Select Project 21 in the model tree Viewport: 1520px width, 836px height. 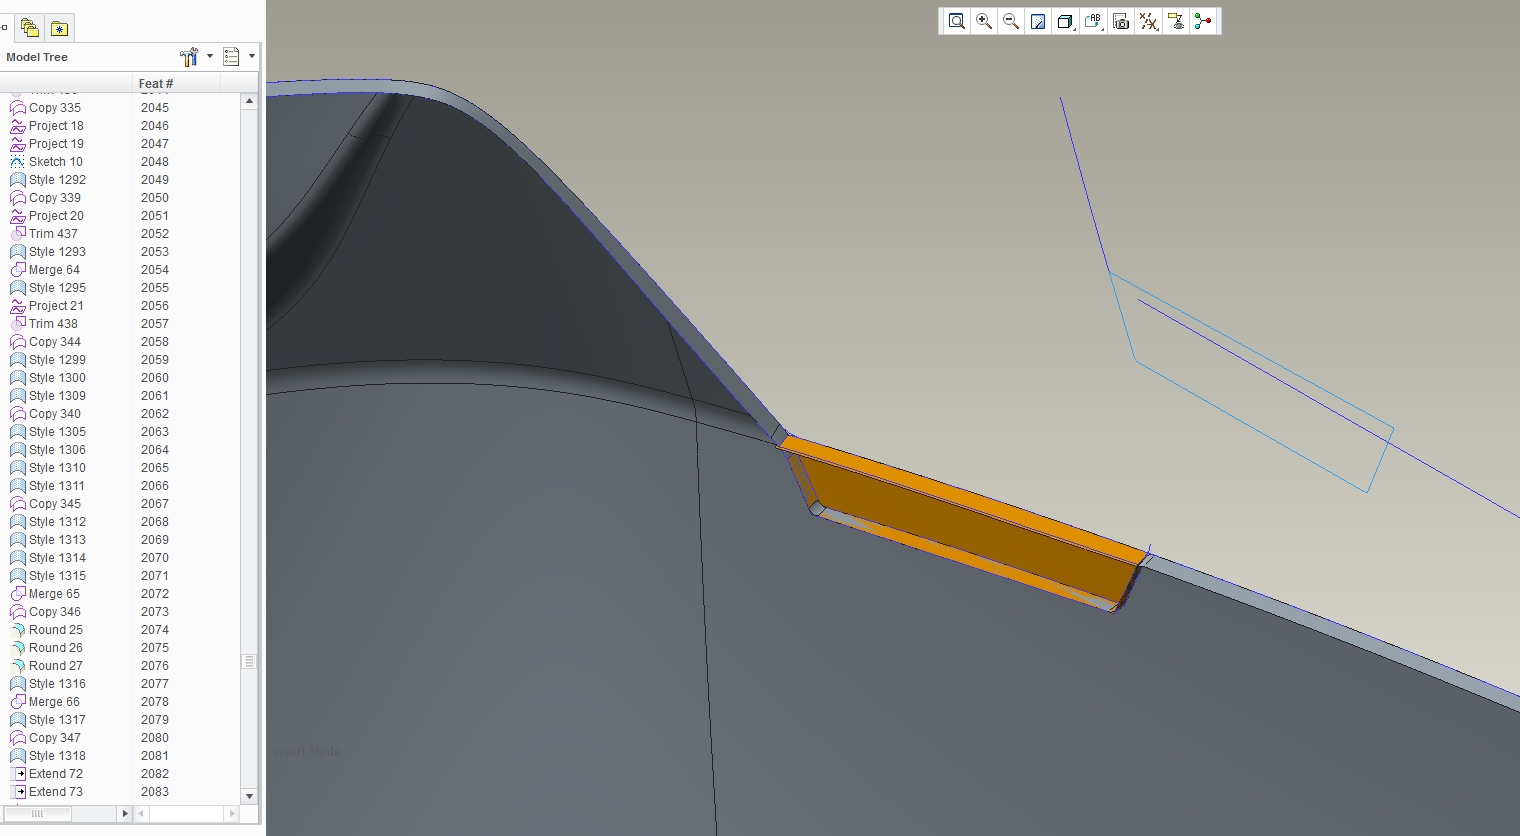(56, 306)
